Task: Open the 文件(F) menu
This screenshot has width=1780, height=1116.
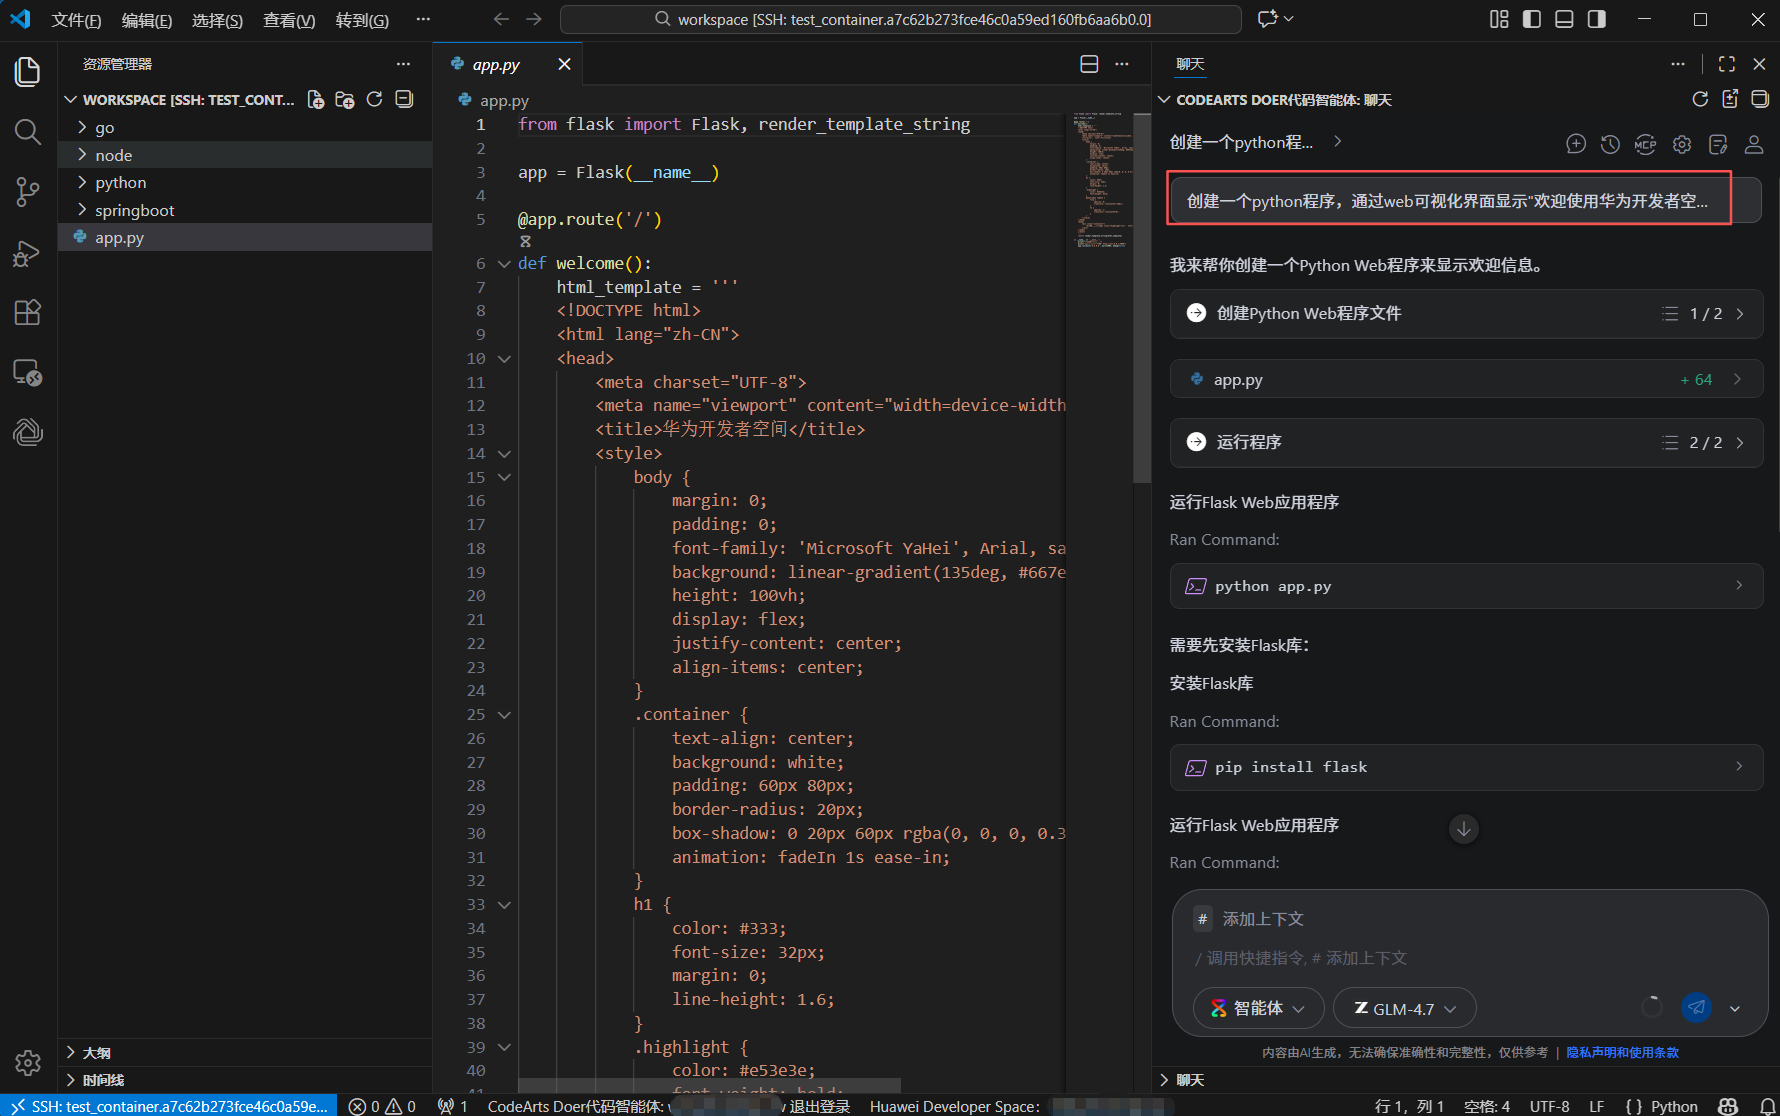Action: 76,20
